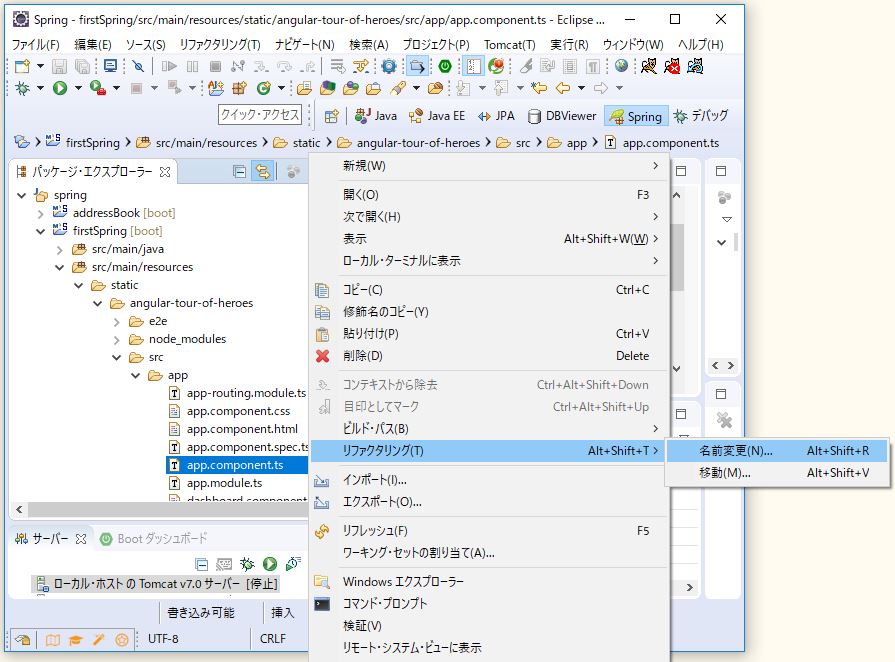
Task: Run the application with the green play icon
Action: pyautogui.click(x=60, y=88)
